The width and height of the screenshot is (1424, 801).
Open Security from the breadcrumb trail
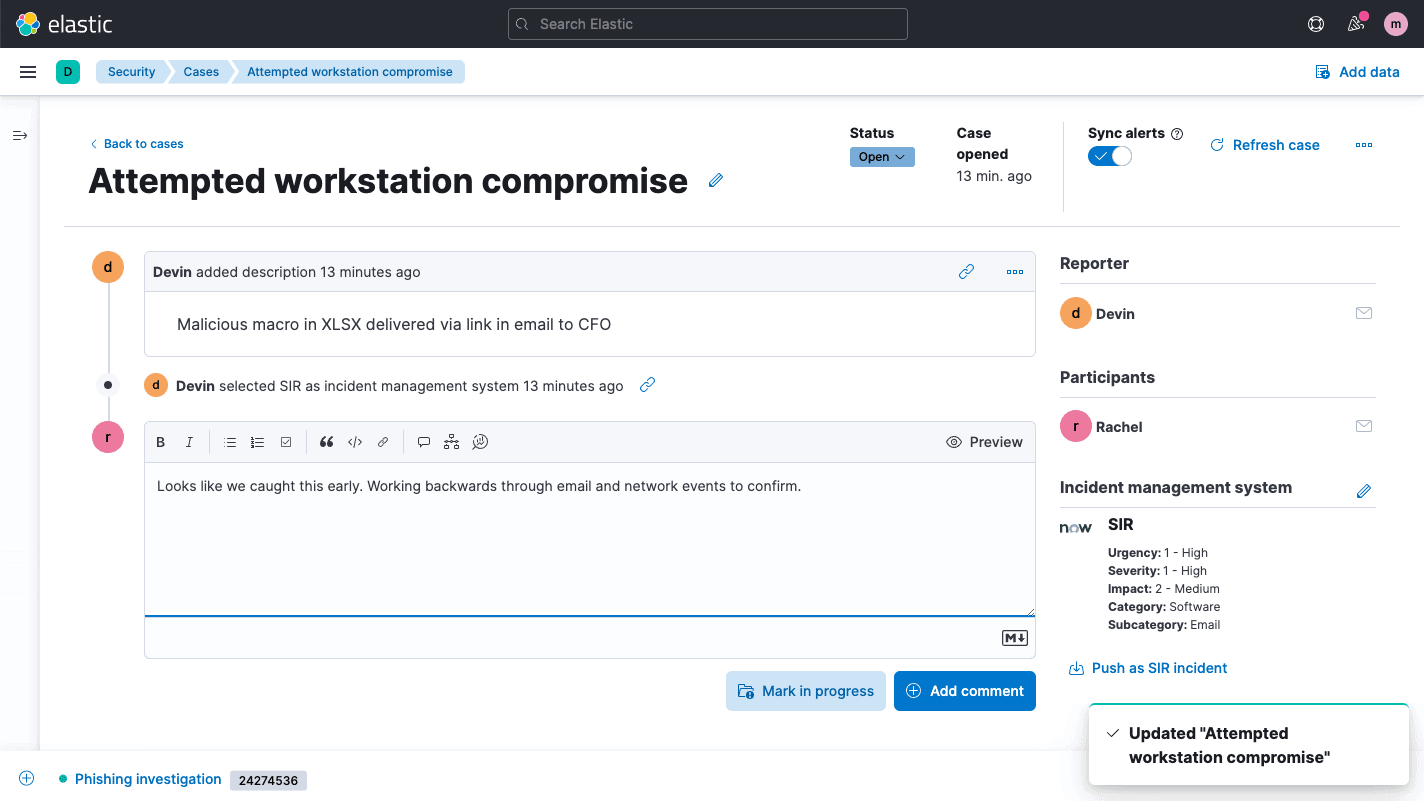131,71
